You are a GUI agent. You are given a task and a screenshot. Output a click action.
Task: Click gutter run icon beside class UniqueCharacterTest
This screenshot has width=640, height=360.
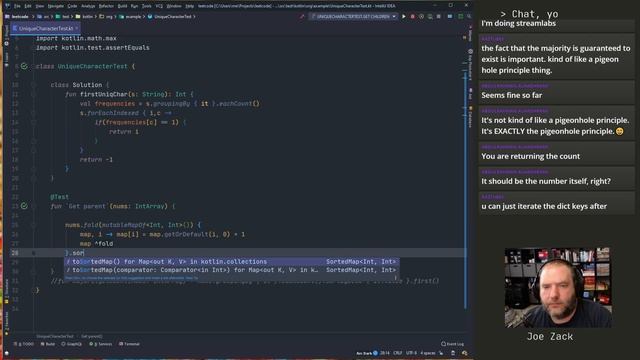click(x=24, y=66)
